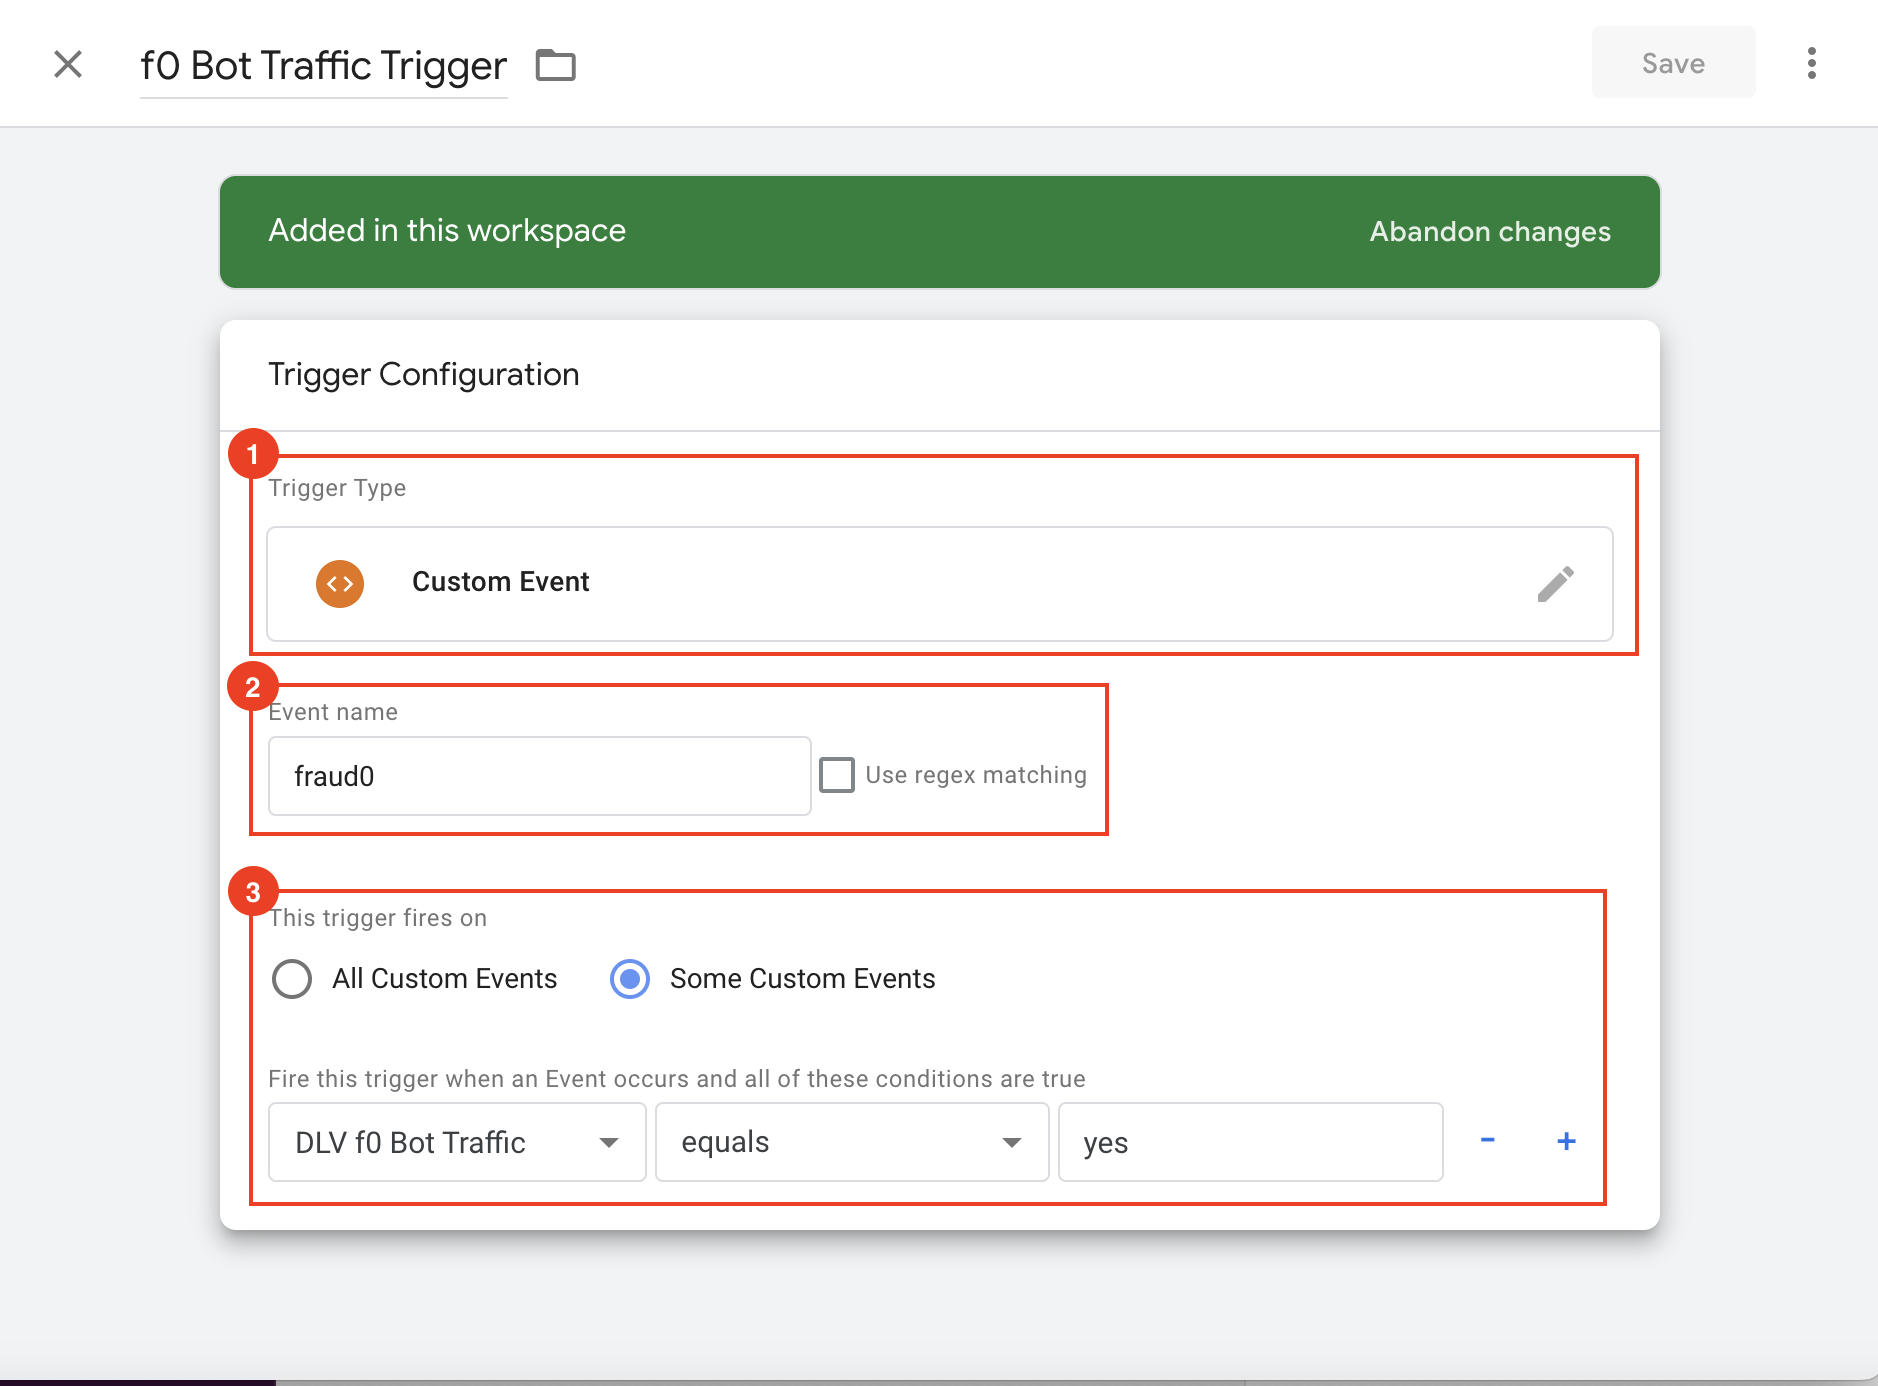Click the Save button
Screen dimensions: 1878x1386
pos(1673,63)
